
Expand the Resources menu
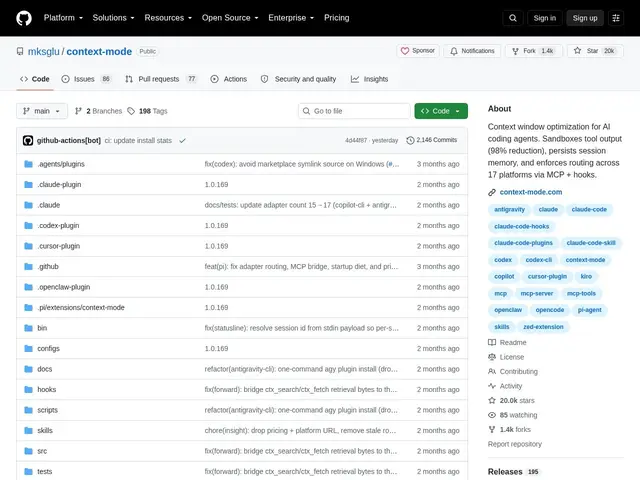tap(168, 18)
